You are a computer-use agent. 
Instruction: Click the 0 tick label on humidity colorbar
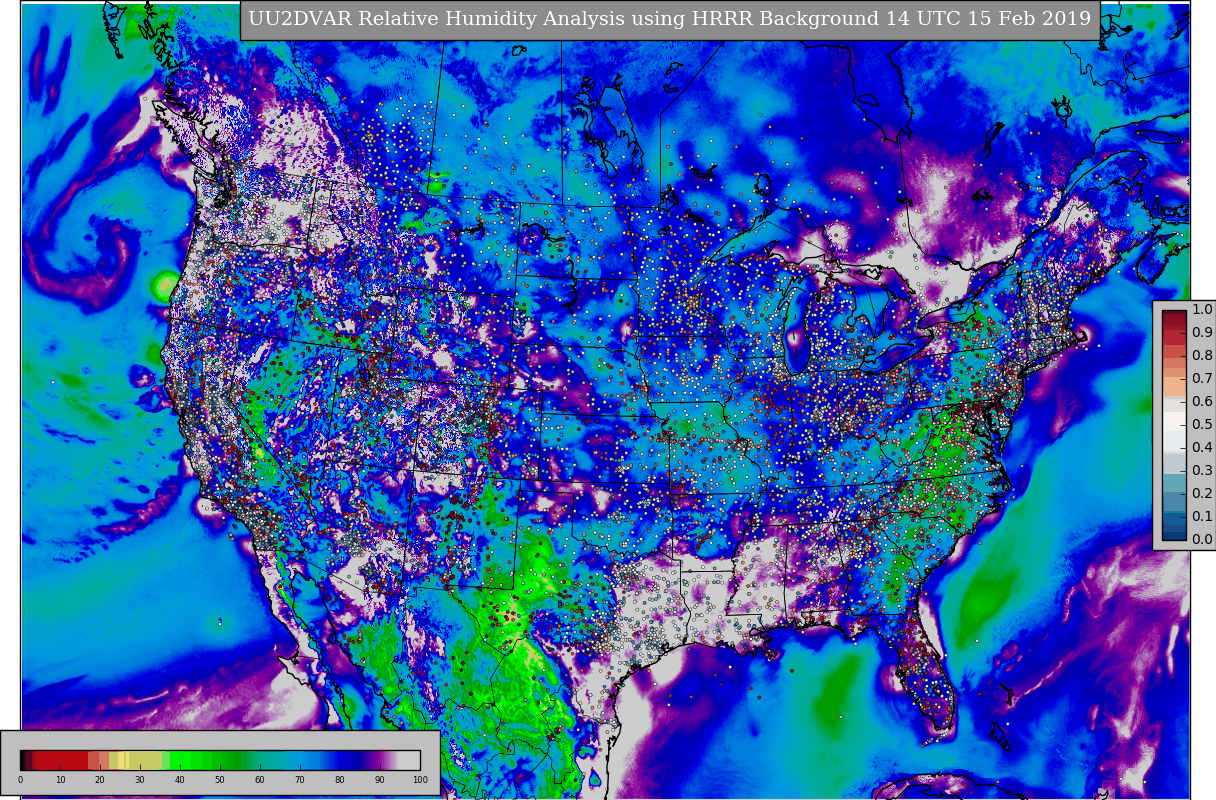[20, 780]
